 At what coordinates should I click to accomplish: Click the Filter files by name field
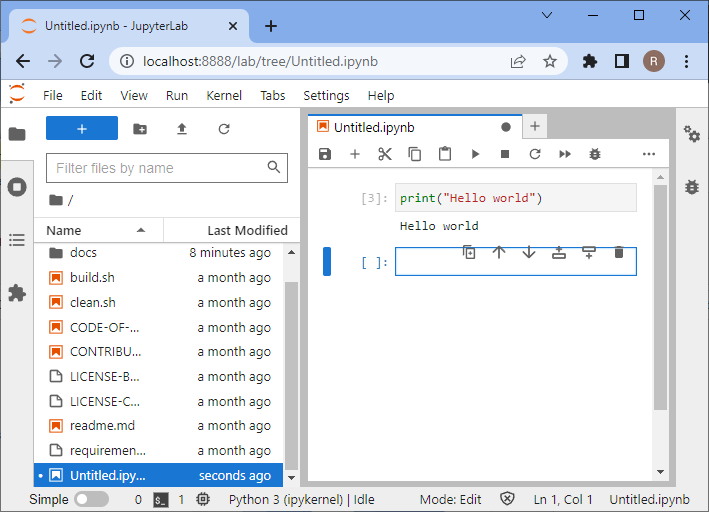coord(158,168)
